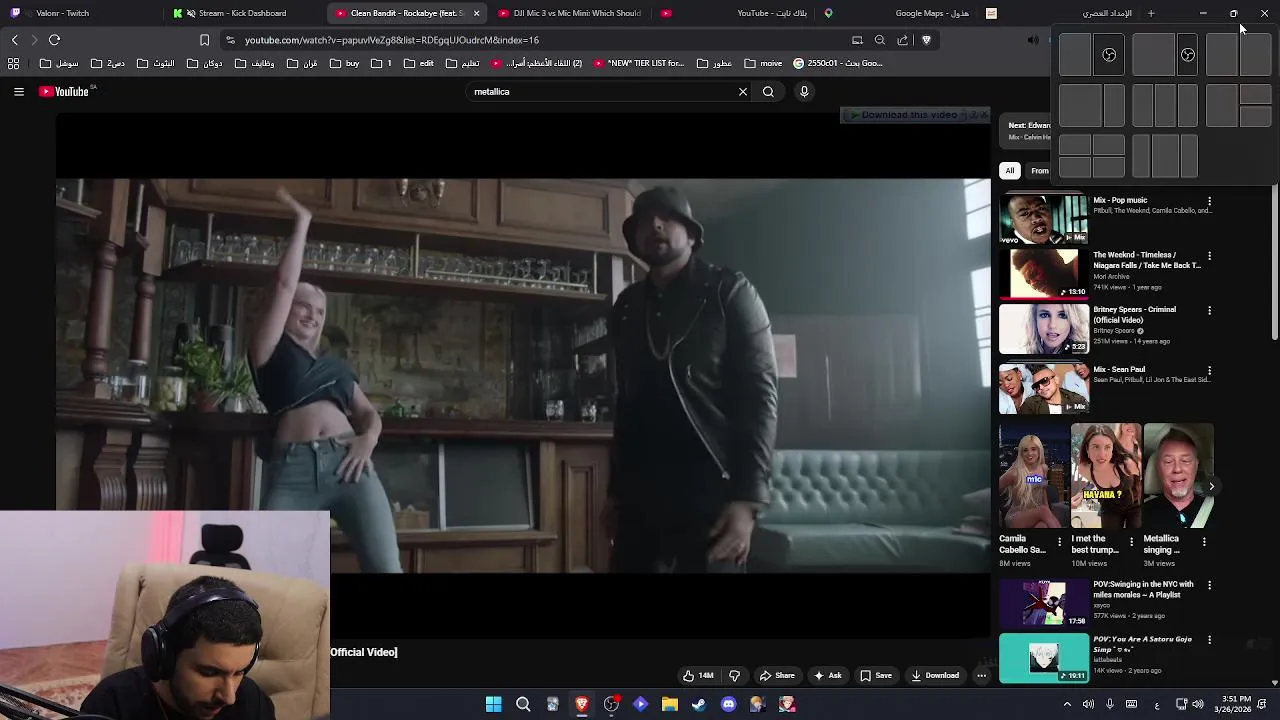Like the video with 14M likes

698,676
